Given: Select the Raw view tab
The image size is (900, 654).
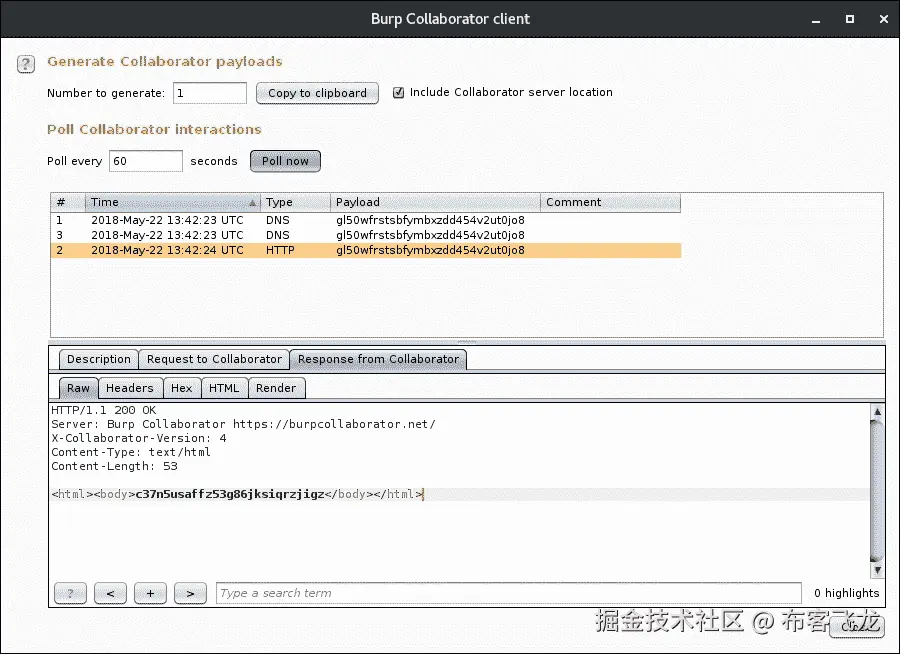Looking at the screenshot, I should click(79, 388).
